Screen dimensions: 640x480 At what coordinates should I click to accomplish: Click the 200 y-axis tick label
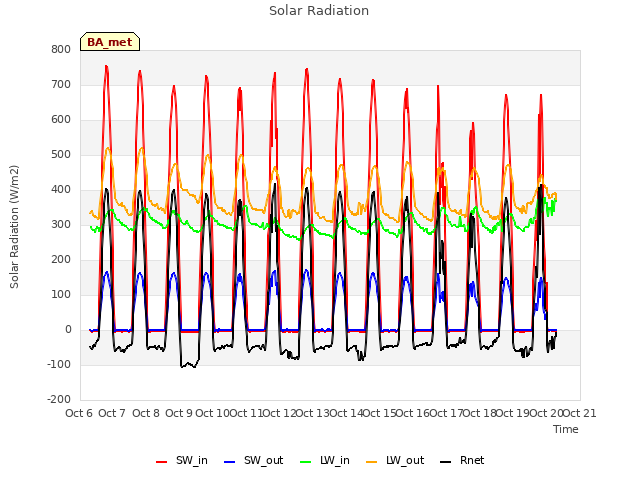click(61, 260)
